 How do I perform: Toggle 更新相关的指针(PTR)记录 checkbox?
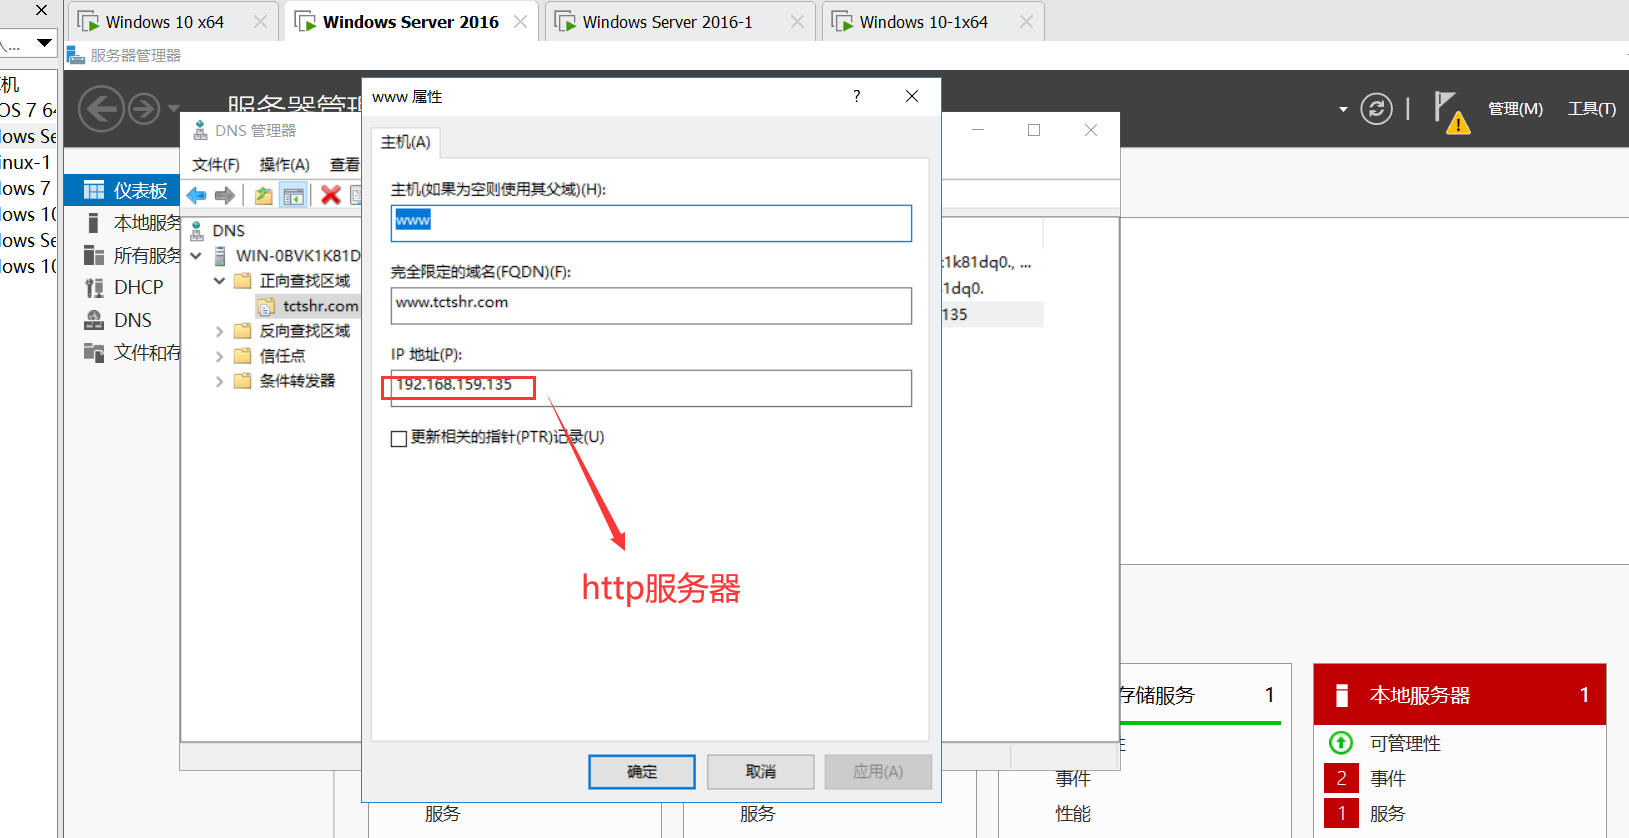click(399, 438)
